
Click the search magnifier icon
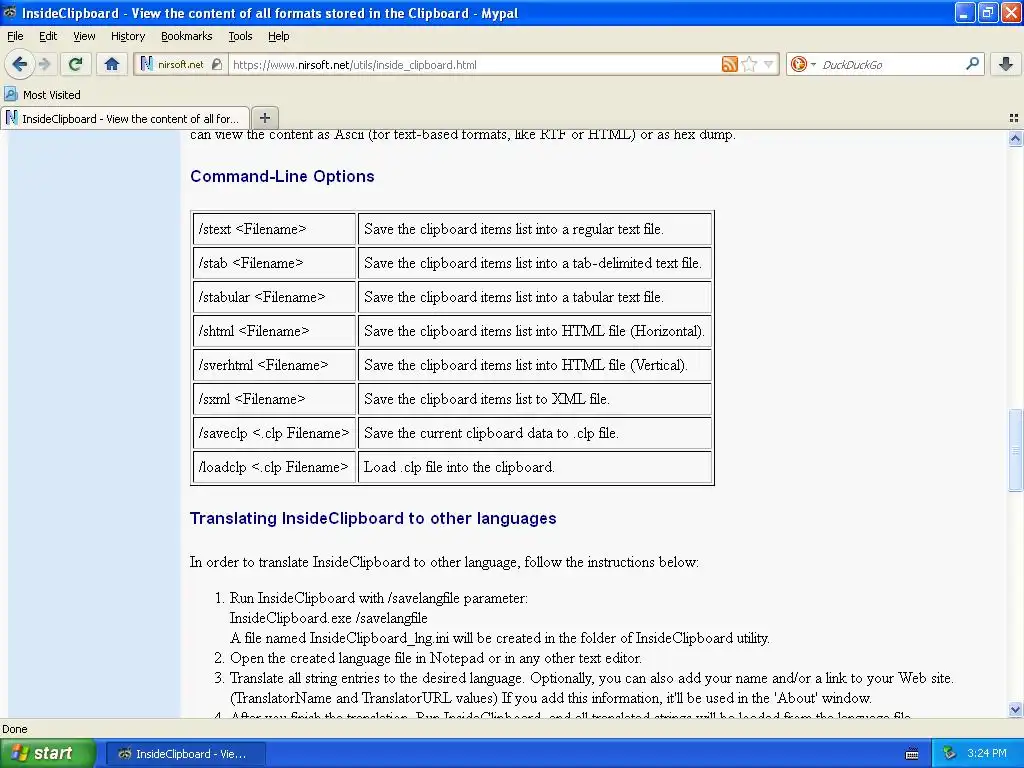coord(972,63)
